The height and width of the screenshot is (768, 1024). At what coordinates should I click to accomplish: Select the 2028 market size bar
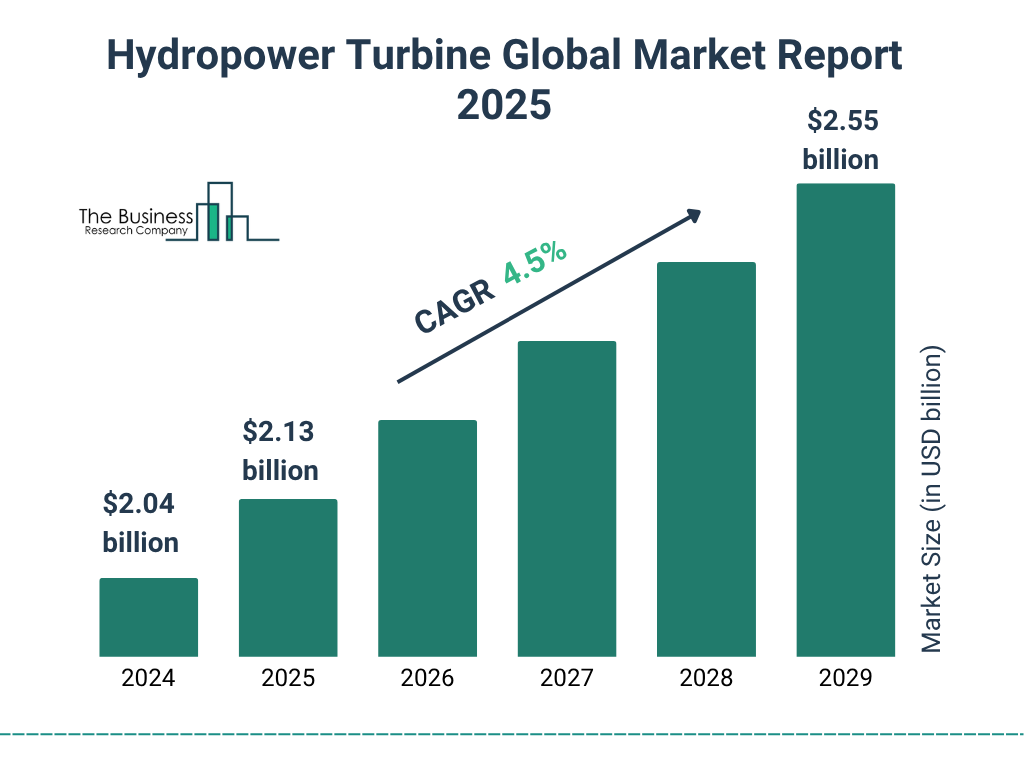point(706,459)
